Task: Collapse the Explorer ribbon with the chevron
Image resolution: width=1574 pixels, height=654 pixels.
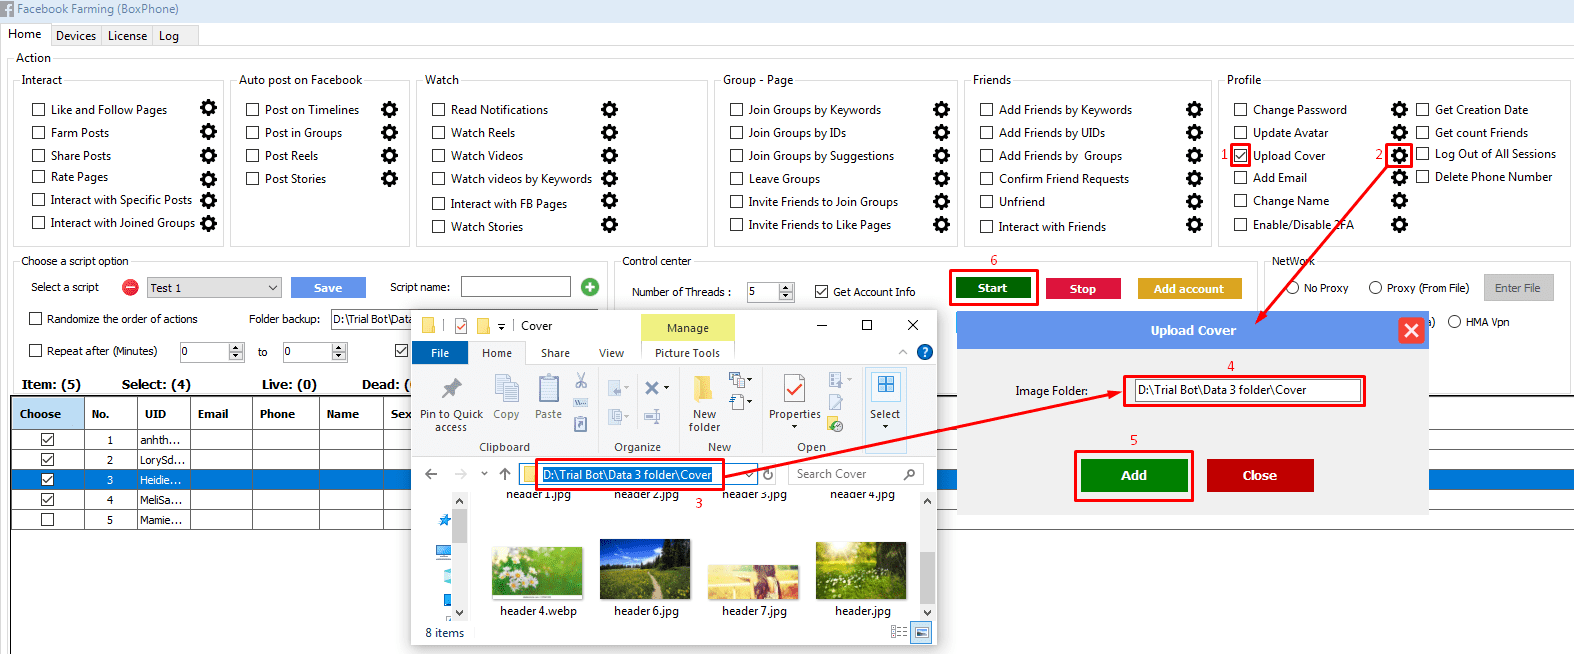Action: [x=903, y=352]
